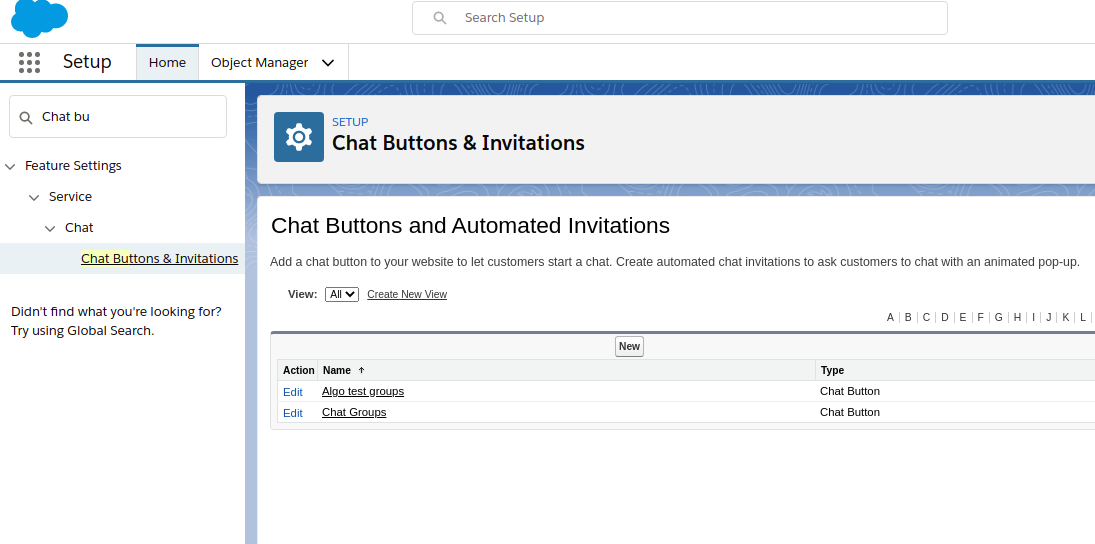
Task: Open the Object Manager dropdown chevron
Action: (328, 63)
